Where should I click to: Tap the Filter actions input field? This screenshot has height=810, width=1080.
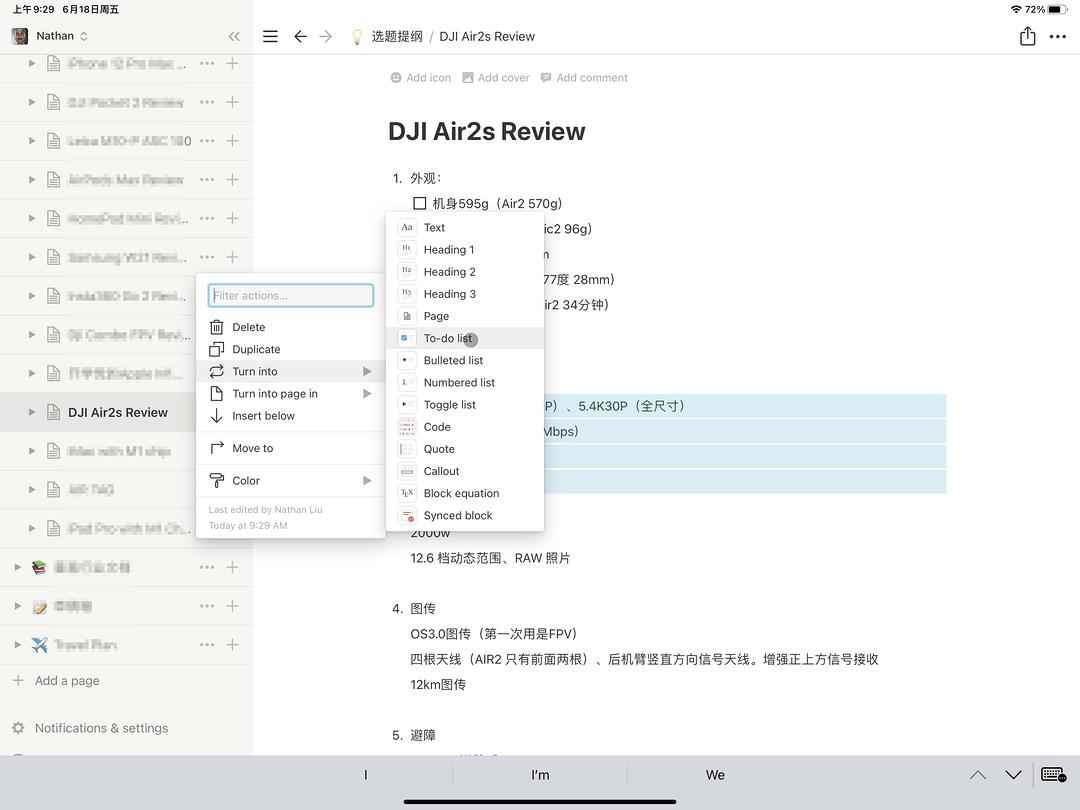(290, 295)
